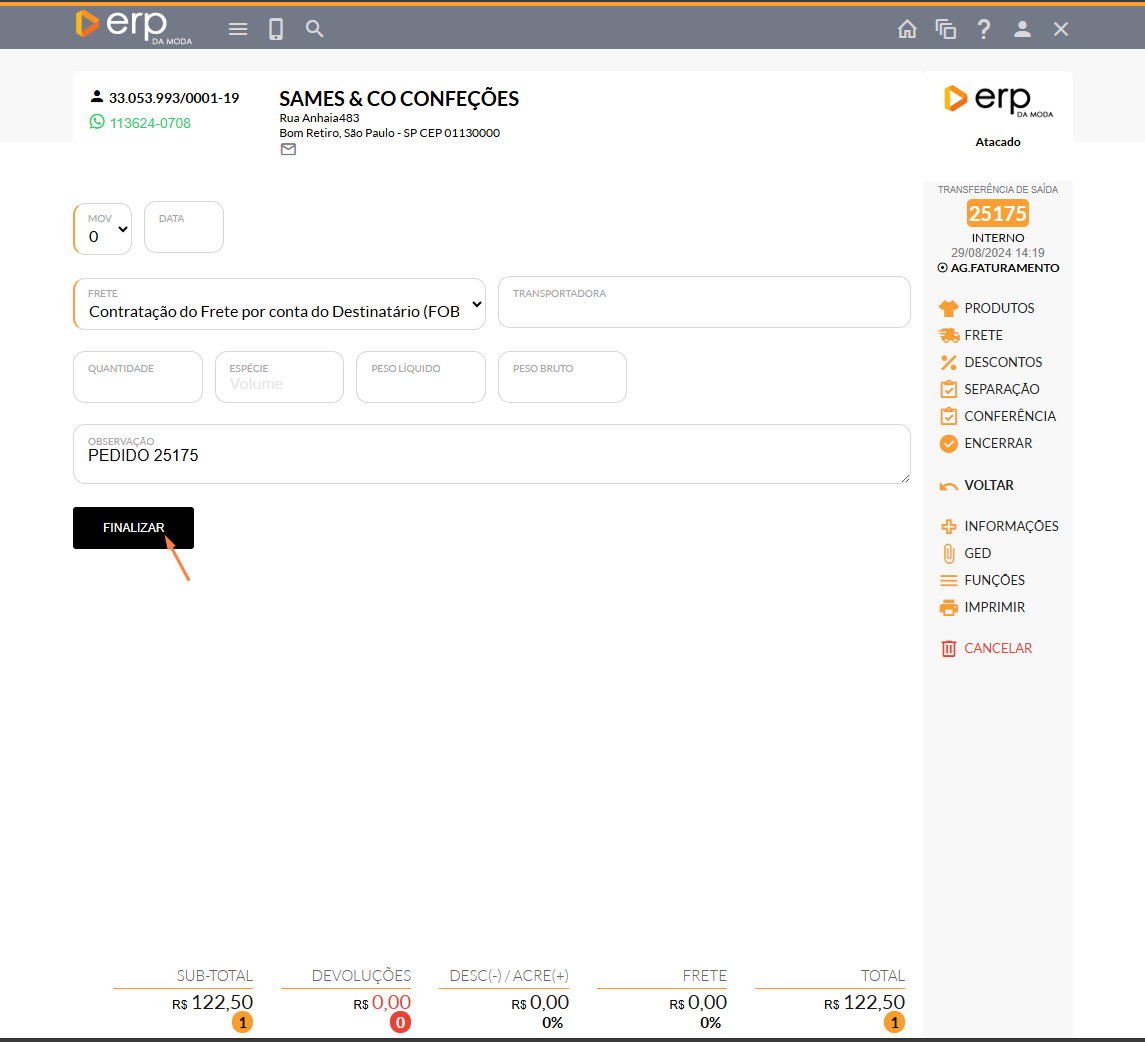Image resolution: width=1145 pixels, height=1042 pixels.
Task: Click Cancelar trash option
Action: coord(997,648)
